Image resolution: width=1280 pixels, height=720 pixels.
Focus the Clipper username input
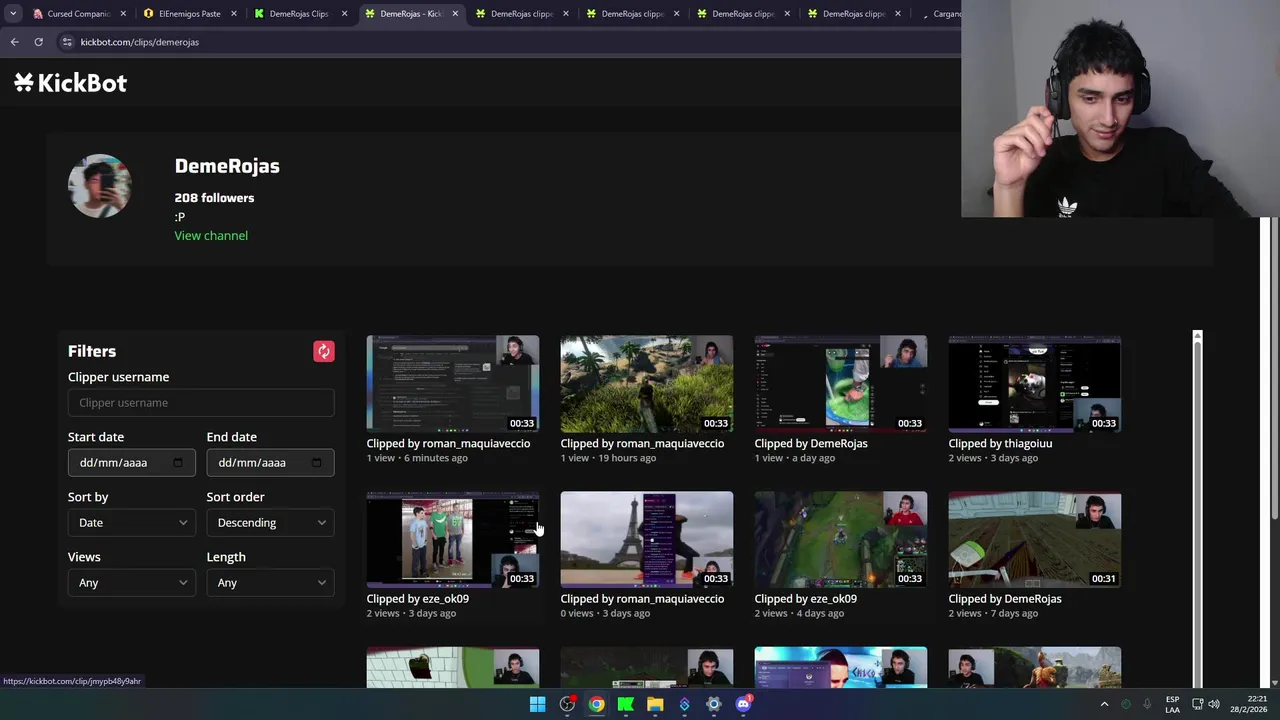[201, 403]
